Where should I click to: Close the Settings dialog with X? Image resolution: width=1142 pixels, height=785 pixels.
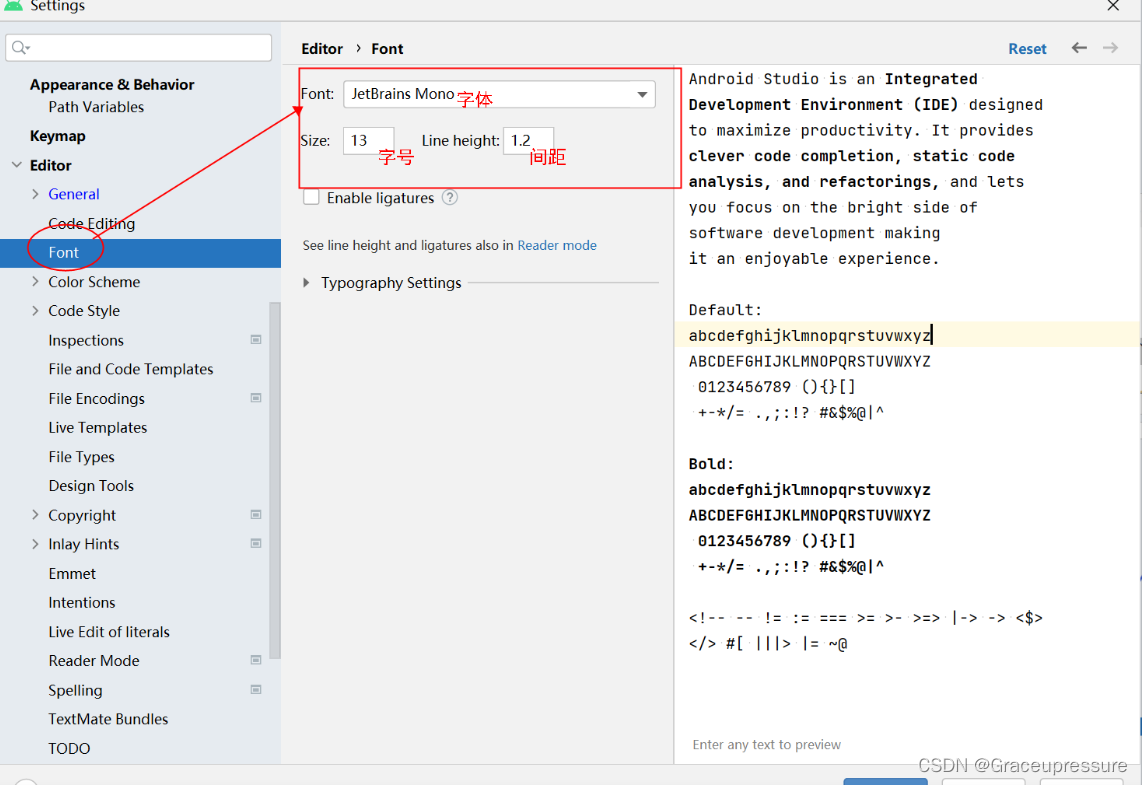pos(1113,6)
